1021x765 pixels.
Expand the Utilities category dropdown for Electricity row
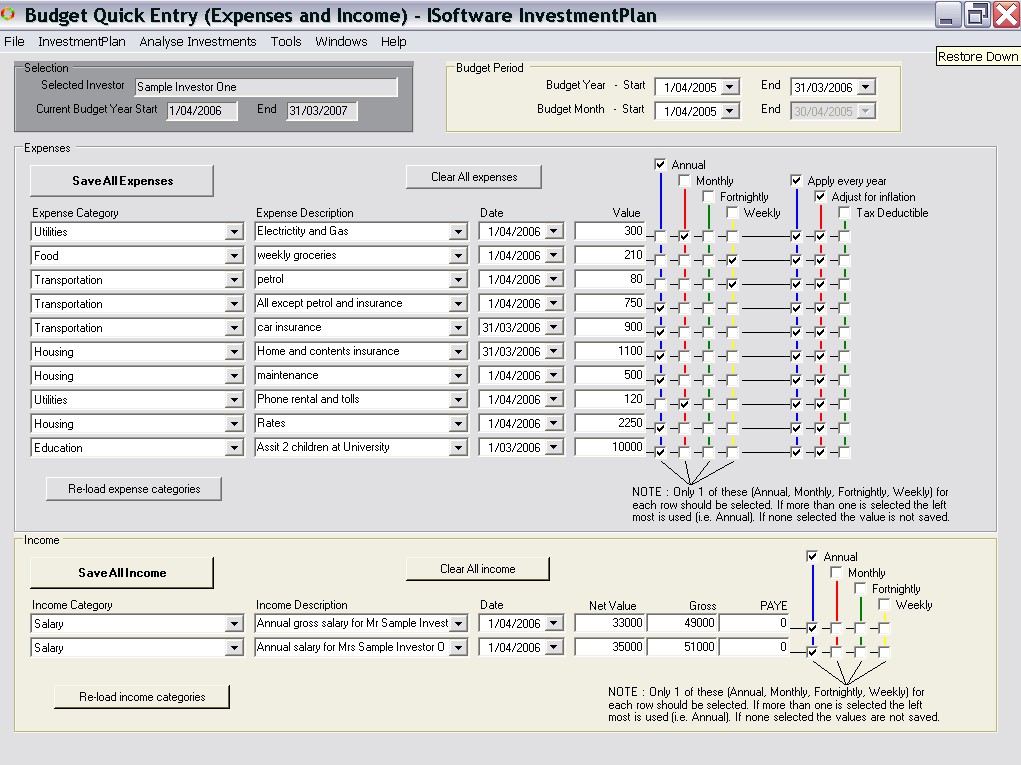coord(234,232)
